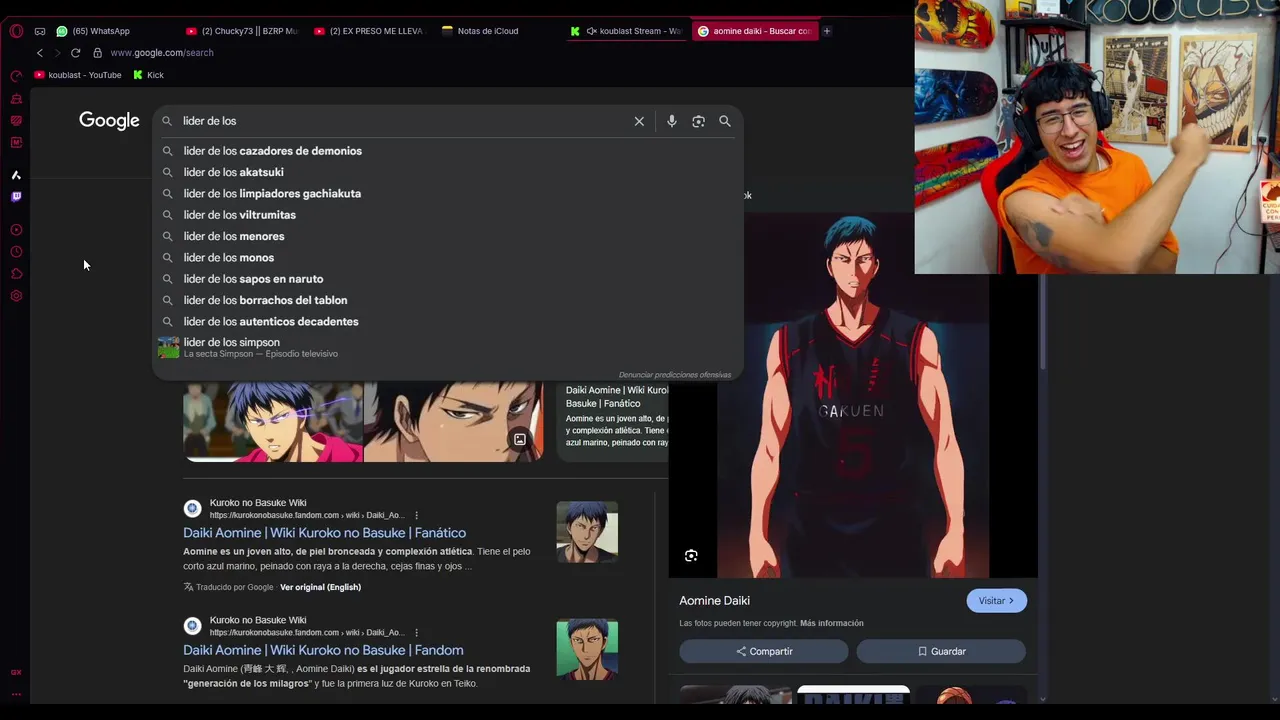Open the Aria AI sidebar icon
The image size is (1280, 720).
(x=16, y=175)
